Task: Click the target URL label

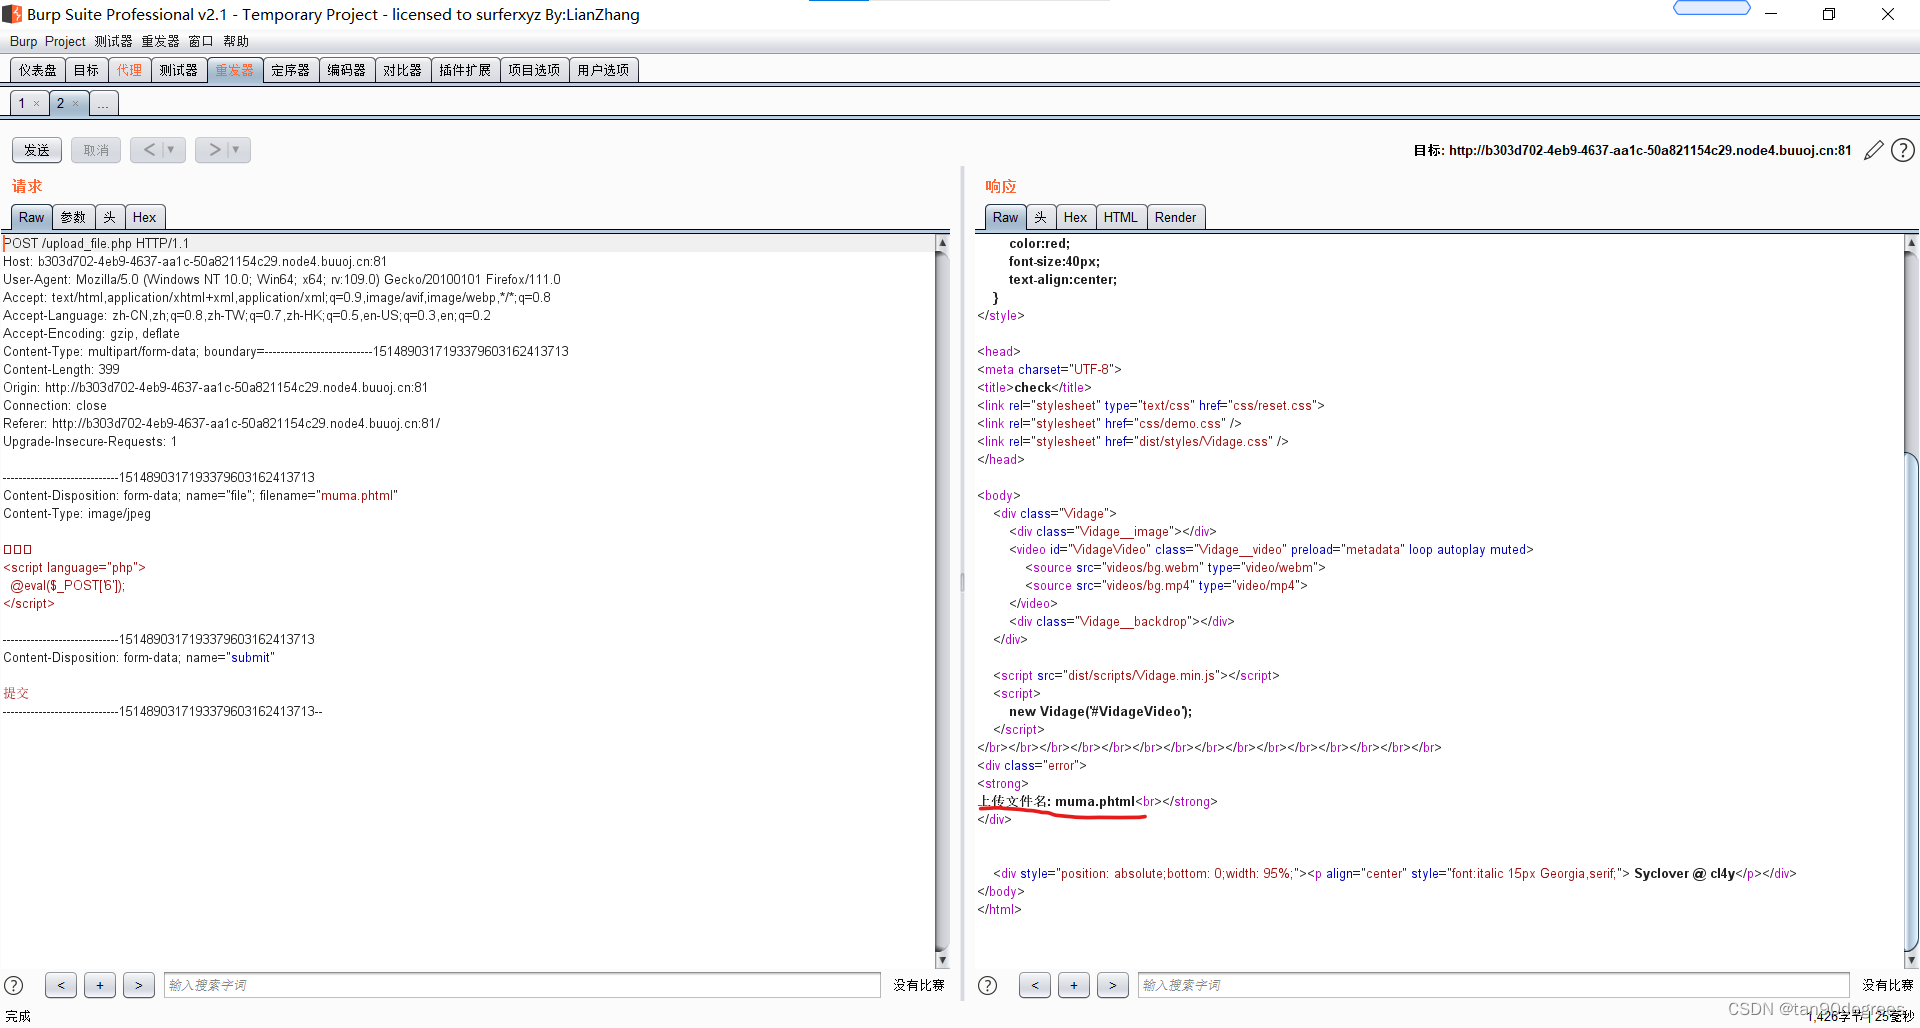Action: pos(1632,150)
